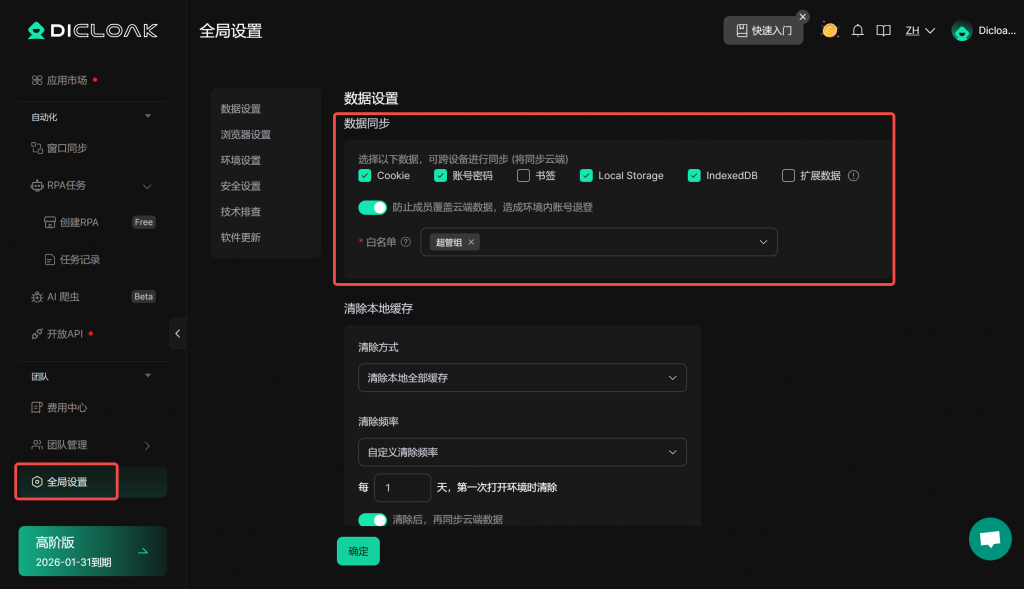Click the gold coin rewards icon
The width and height of the screenshot is (1024, 589).
tap(829, 30)
